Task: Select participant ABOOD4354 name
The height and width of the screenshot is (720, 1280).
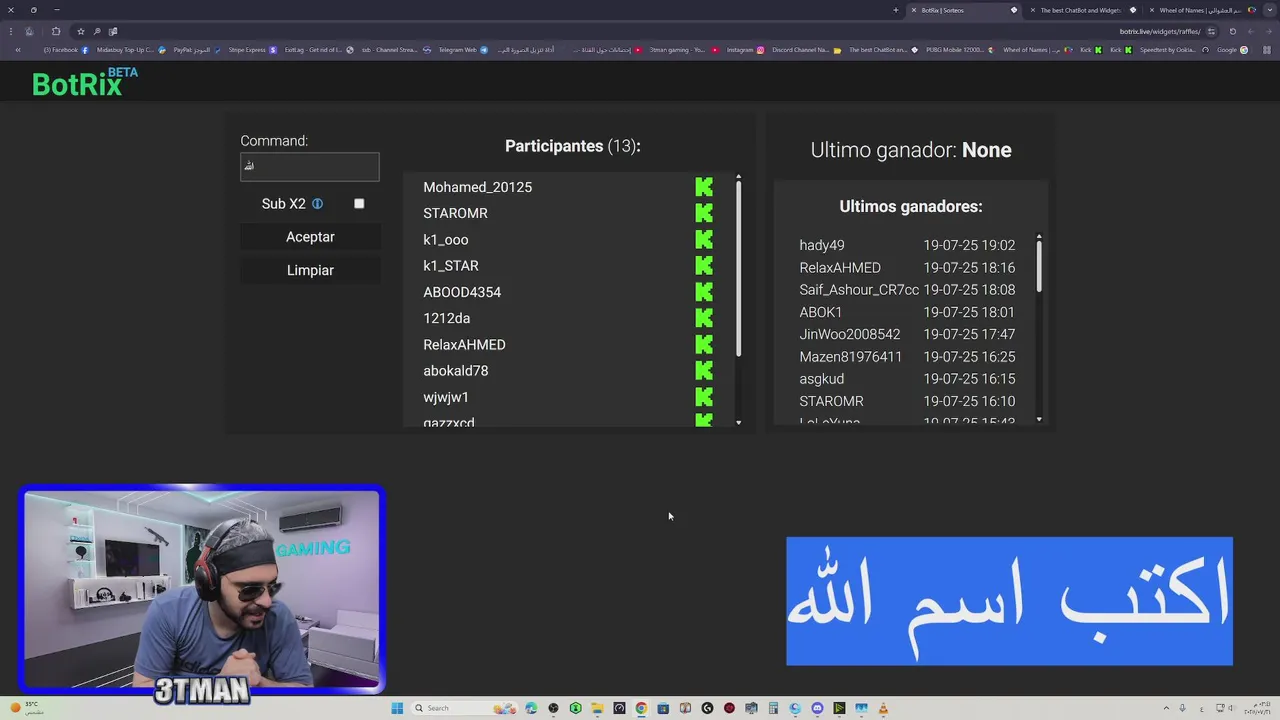Action: coord(462,292)
